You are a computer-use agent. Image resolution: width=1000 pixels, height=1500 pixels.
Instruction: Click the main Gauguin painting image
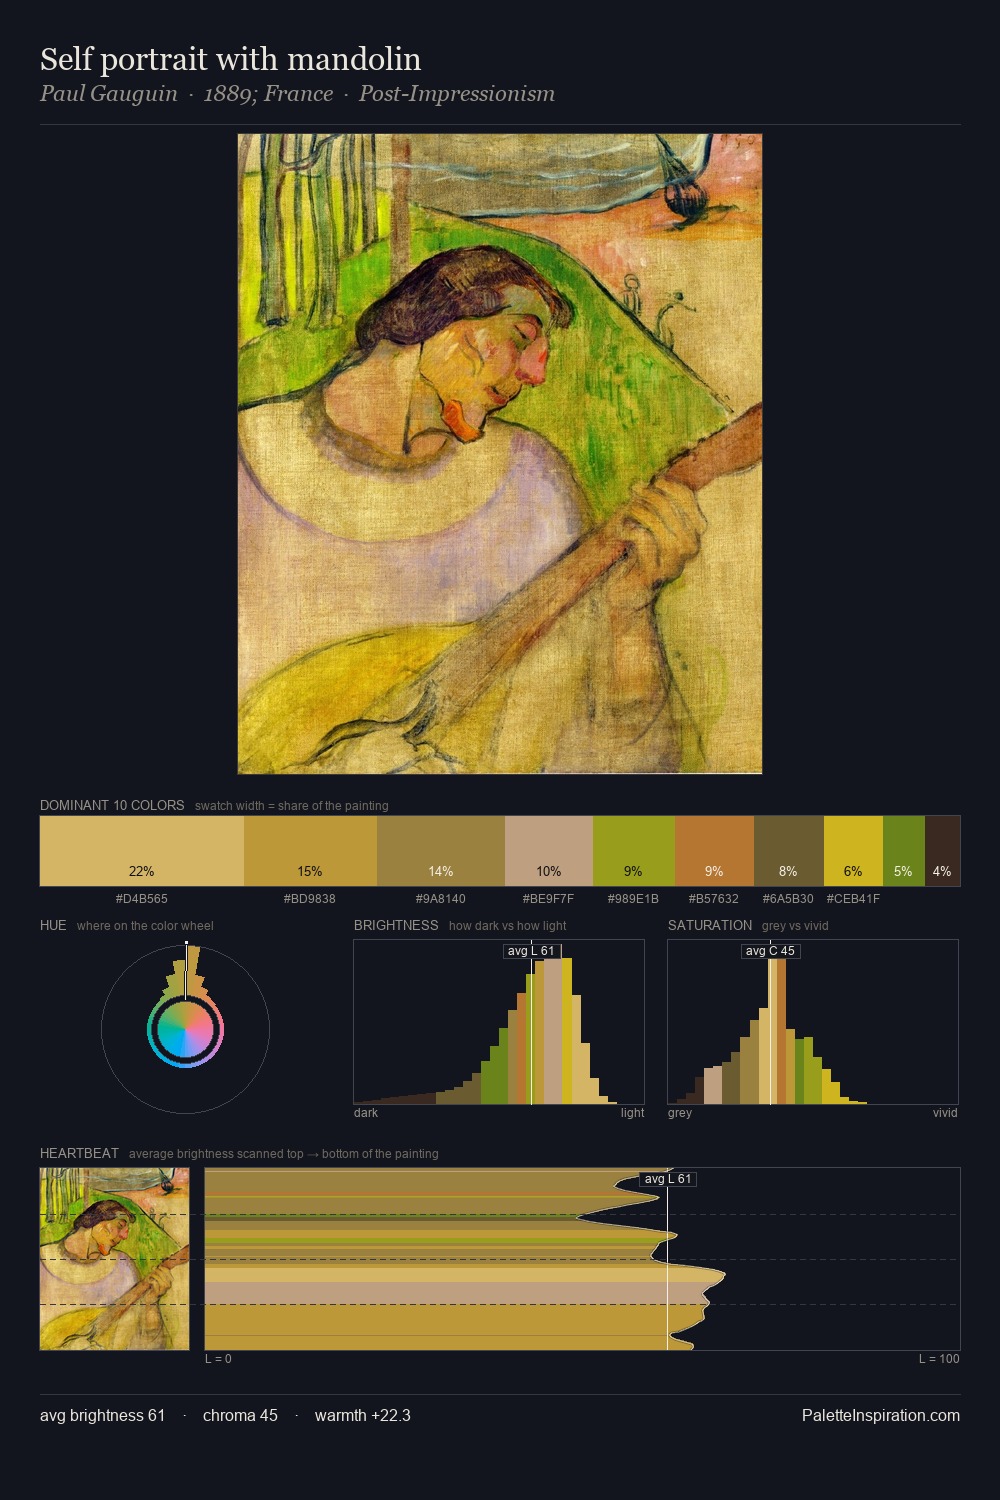point(500,454)
